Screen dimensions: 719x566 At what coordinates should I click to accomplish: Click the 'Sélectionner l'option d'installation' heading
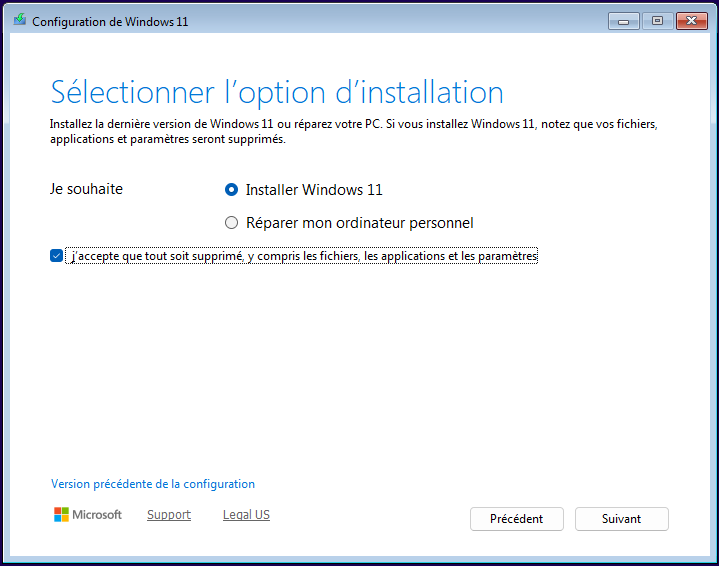pyautogui.click(x=277, y=92)
